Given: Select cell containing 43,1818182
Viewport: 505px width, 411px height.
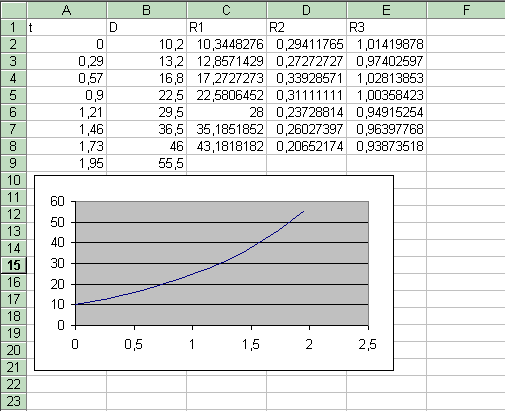Looking at the screenshot, I should point(227,146).
